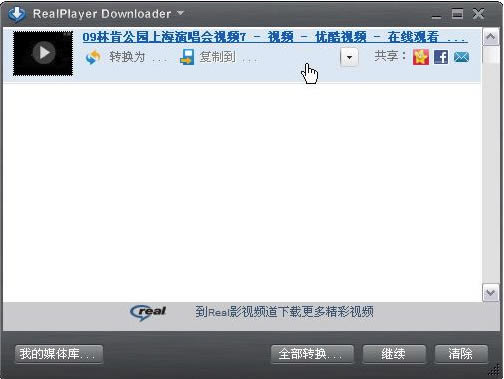Click the resize grip at the window corner
504x379 pixels.
[495, 370]
